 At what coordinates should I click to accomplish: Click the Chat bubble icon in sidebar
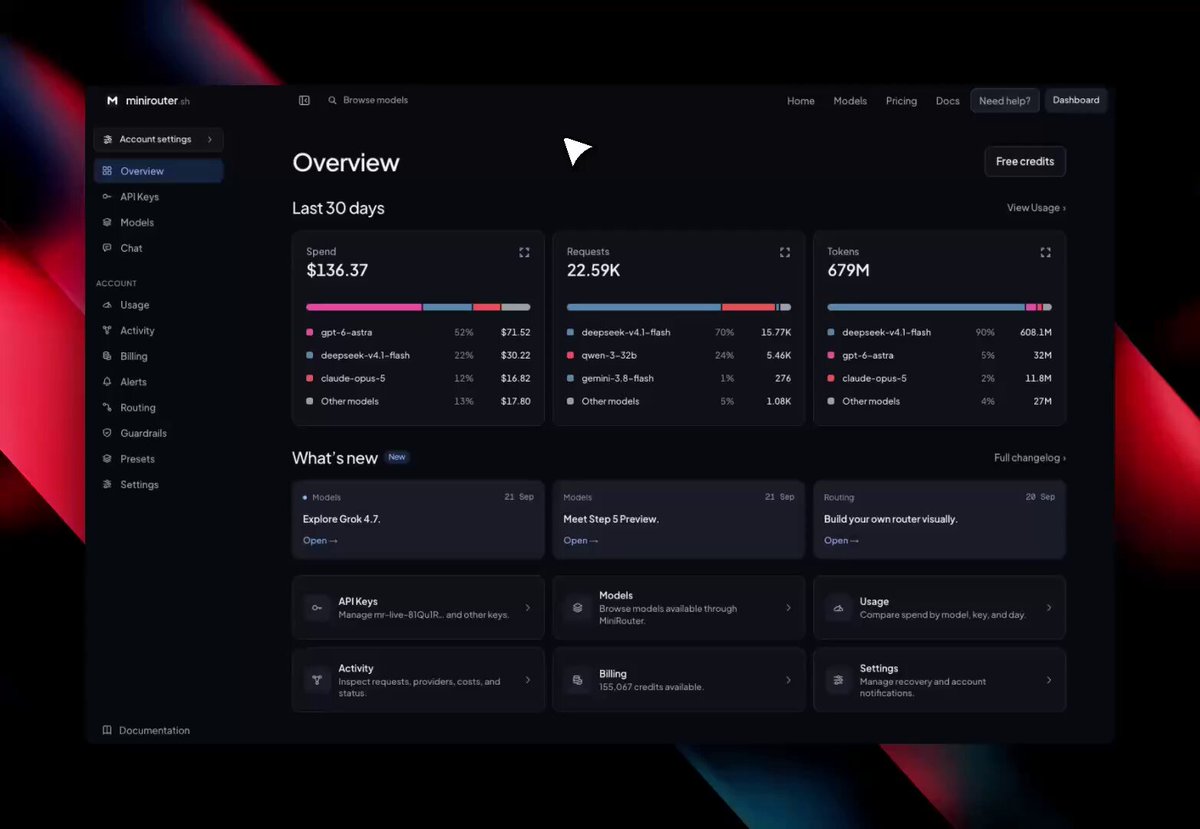[107, 248]
